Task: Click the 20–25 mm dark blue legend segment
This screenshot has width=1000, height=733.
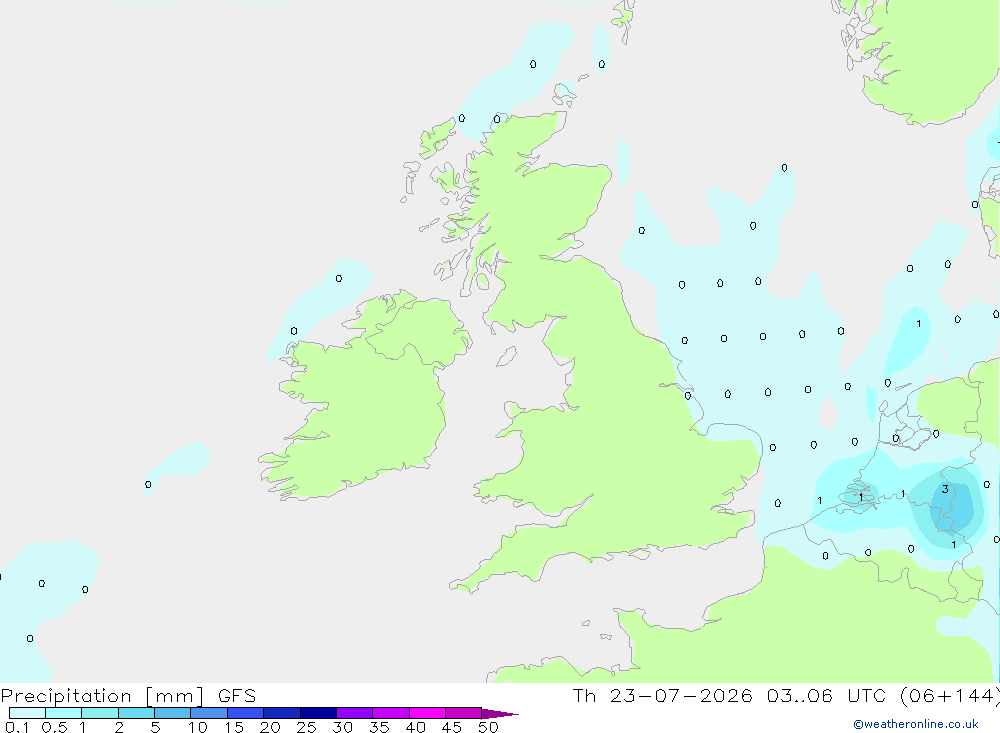Action: [281, 713]
